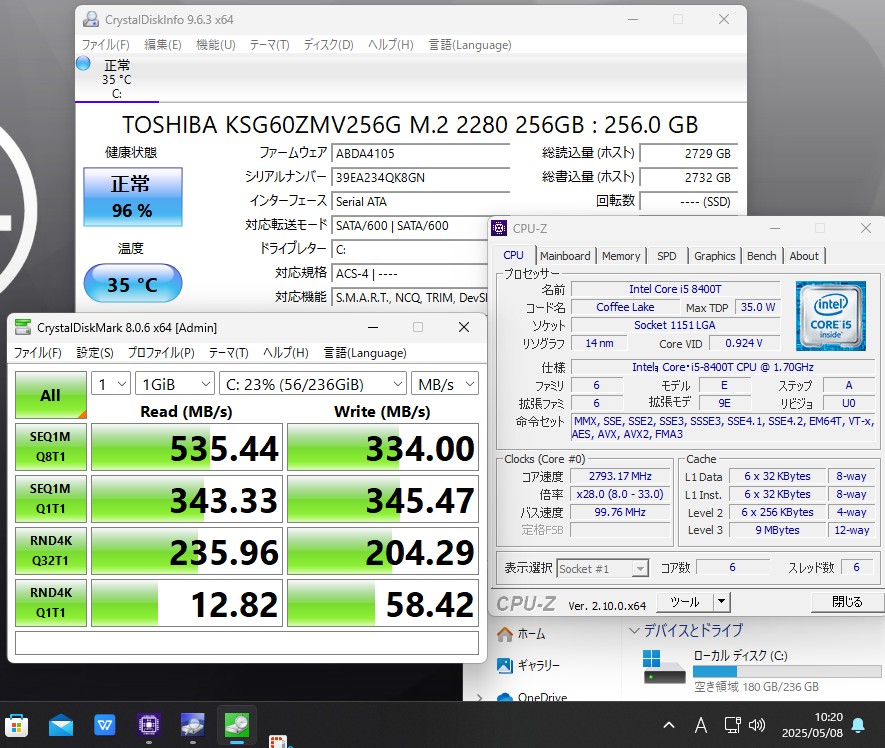
Task: Open CrystalDiskInfo Language menu
Action: [470, 45]
